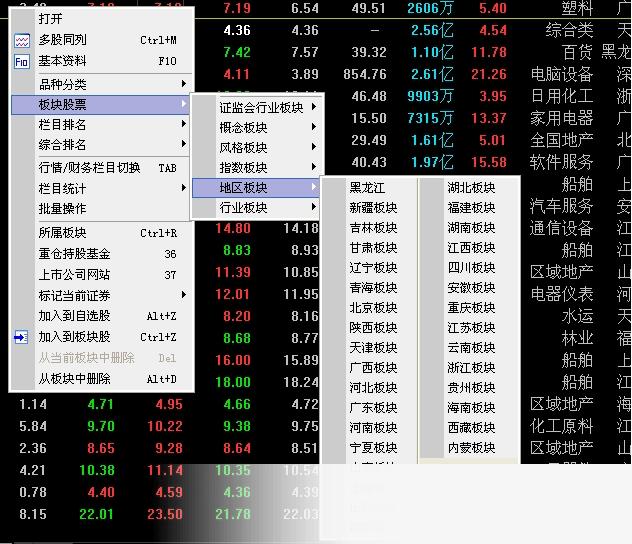Select 福建板块 region

pos(469,208)
